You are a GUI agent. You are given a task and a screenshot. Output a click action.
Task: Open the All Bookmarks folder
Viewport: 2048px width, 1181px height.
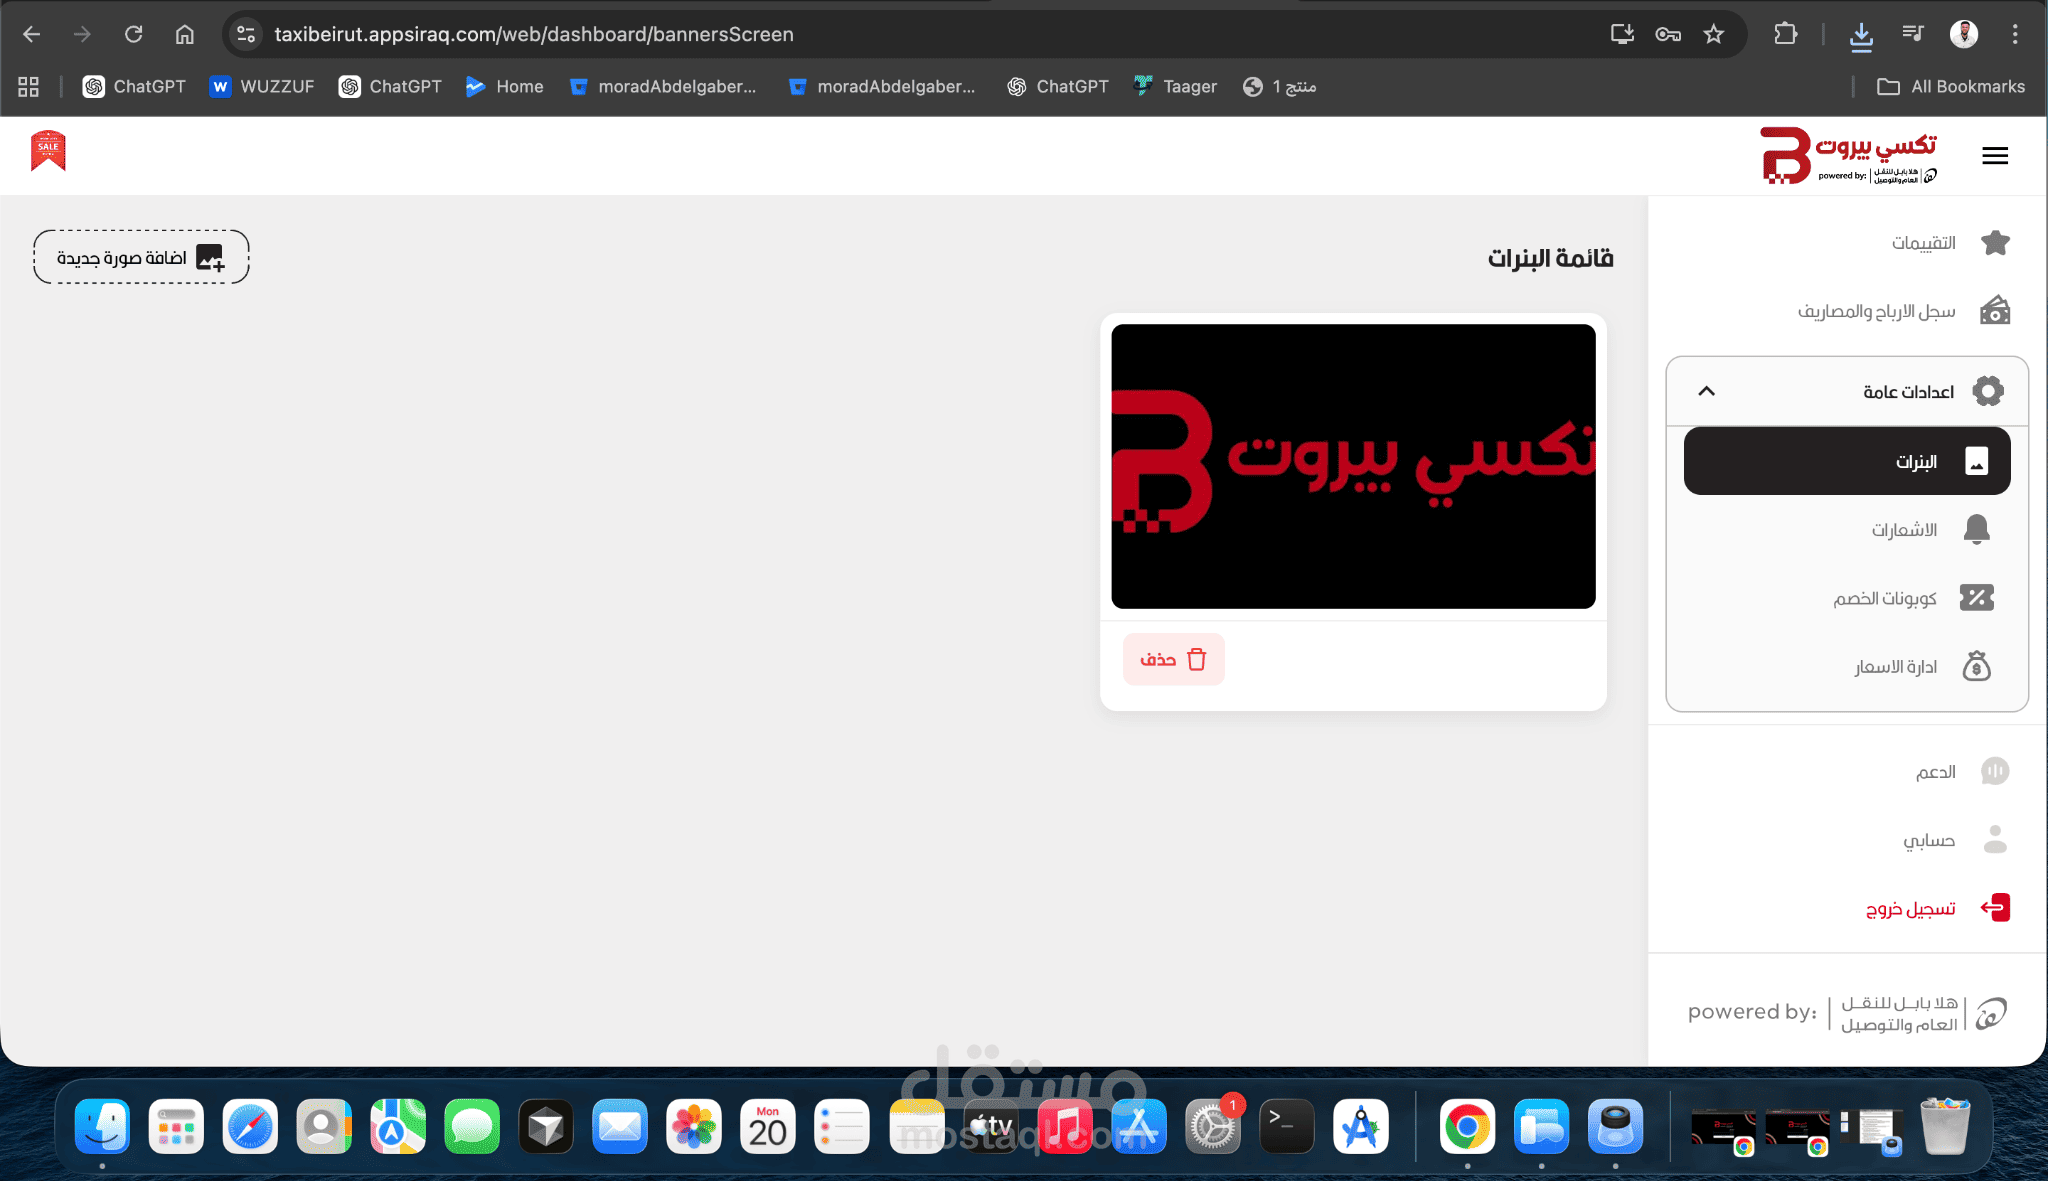[x=1951, y=87]
